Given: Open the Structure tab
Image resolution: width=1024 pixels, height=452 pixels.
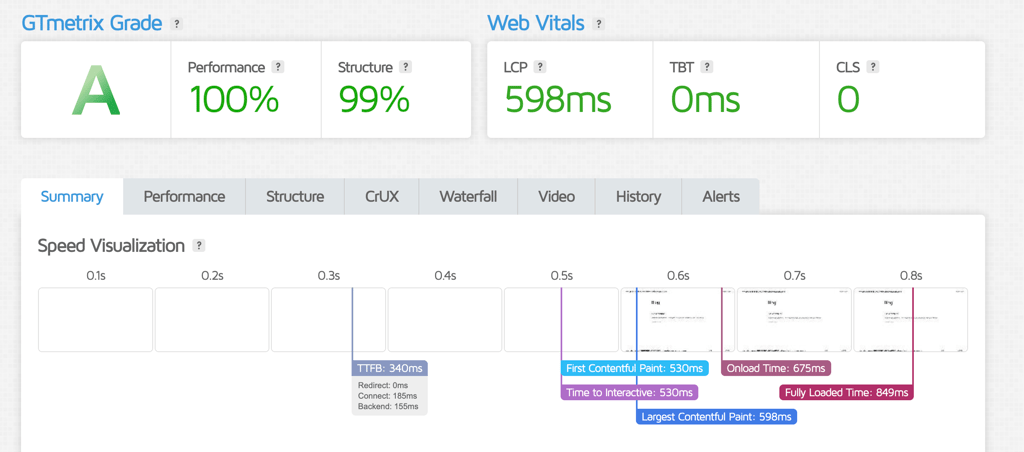Looking at the screenshot, I should click(295, 197).
